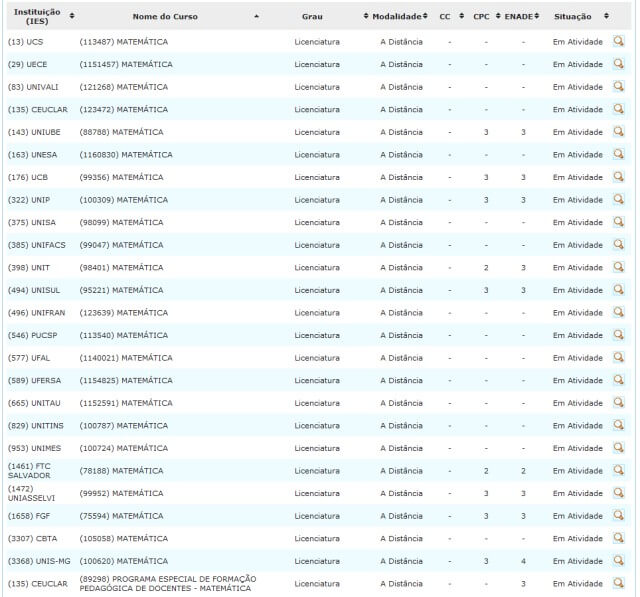
Task: Open details magnifier for CBTA row
Action: (x=618, y=538)
